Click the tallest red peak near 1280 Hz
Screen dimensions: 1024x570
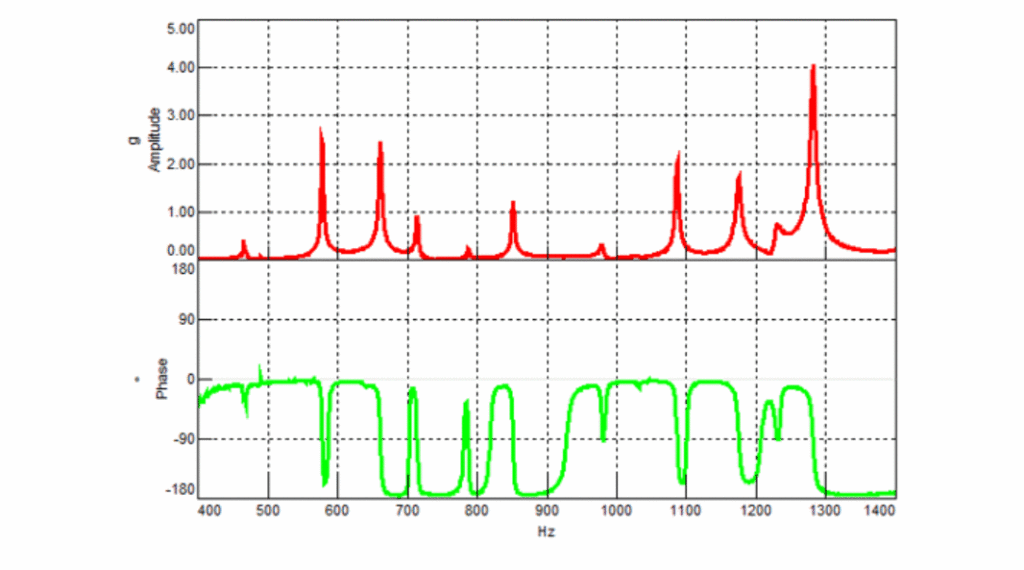tap(813, 70)
